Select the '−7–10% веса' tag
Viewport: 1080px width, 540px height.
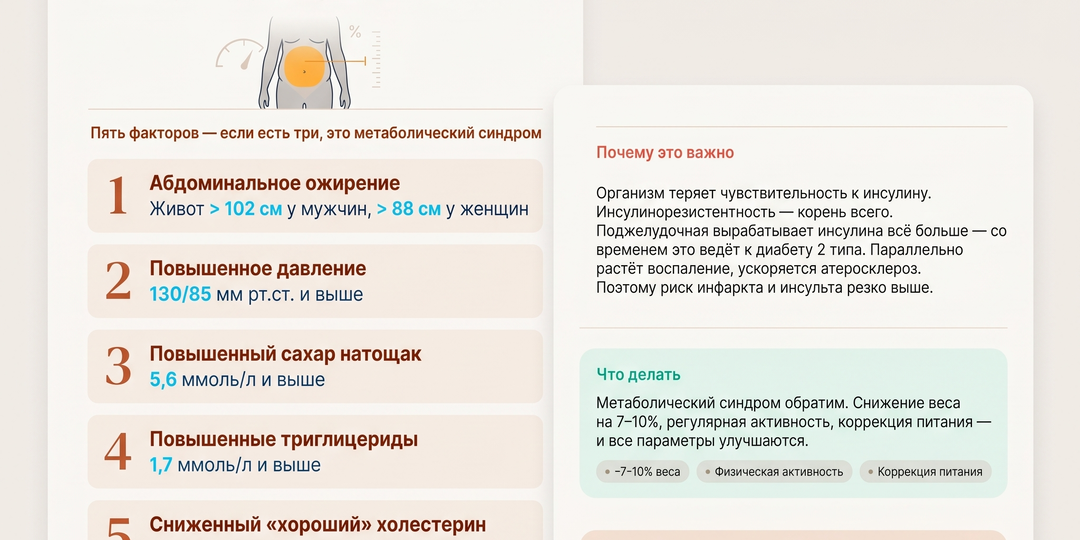coord(642,472)
